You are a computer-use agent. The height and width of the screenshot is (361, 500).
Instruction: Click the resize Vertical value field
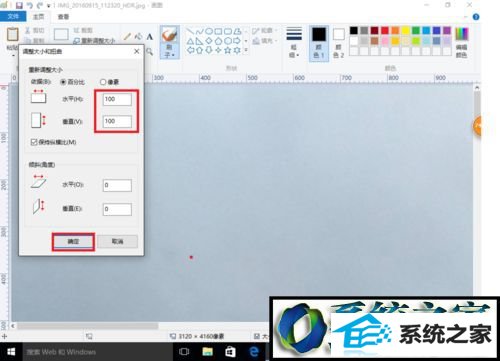point(117,121)
